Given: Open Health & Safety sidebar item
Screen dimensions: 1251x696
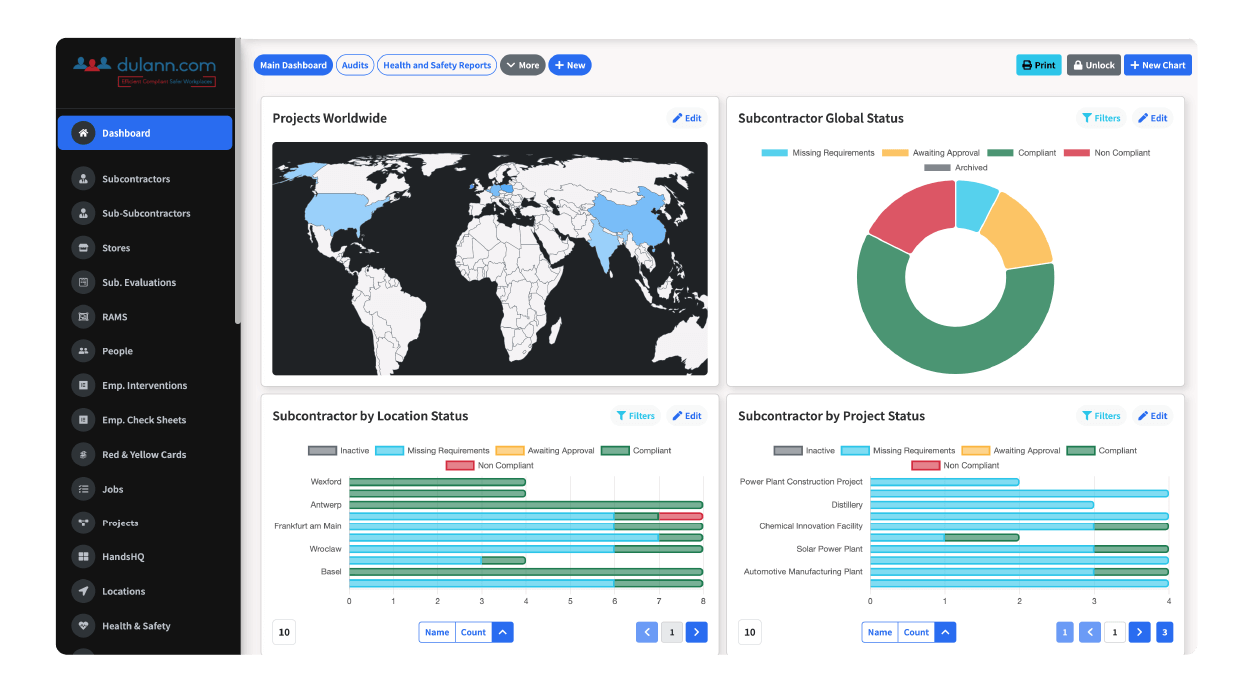Looking at the screenshot, I should [136, 626].
